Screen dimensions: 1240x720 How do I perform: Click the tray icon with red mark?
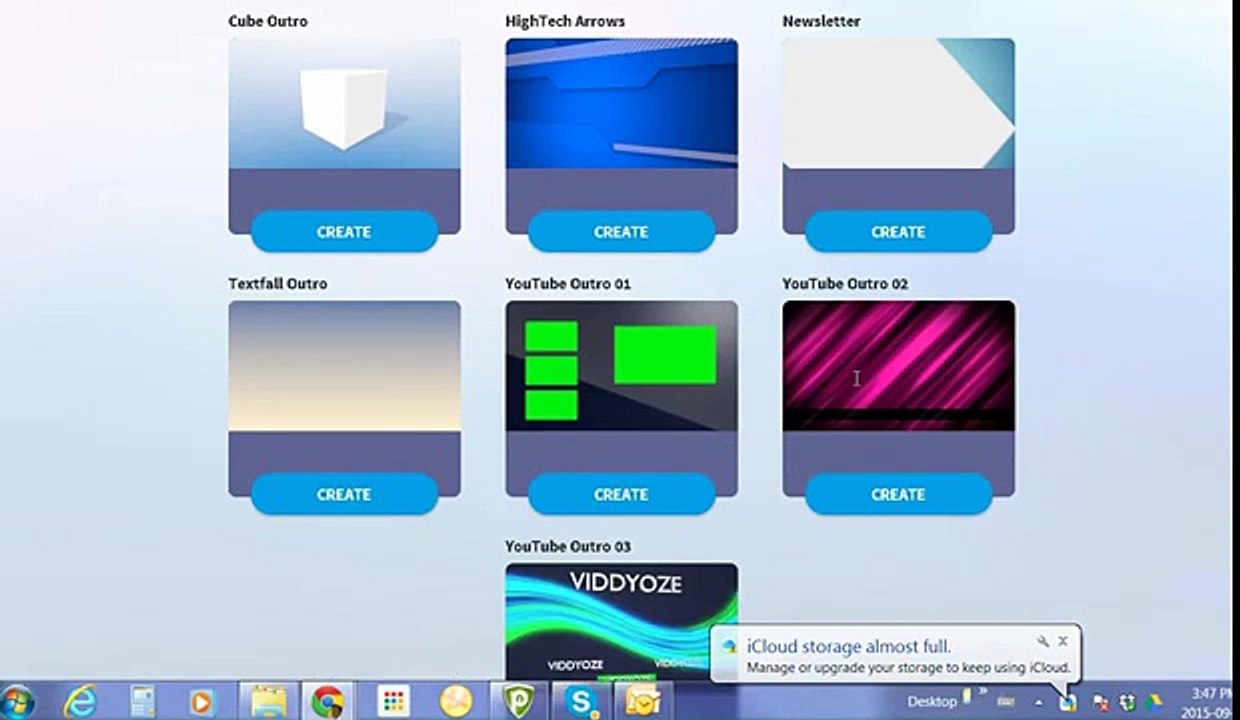(x=1101, y=703)
